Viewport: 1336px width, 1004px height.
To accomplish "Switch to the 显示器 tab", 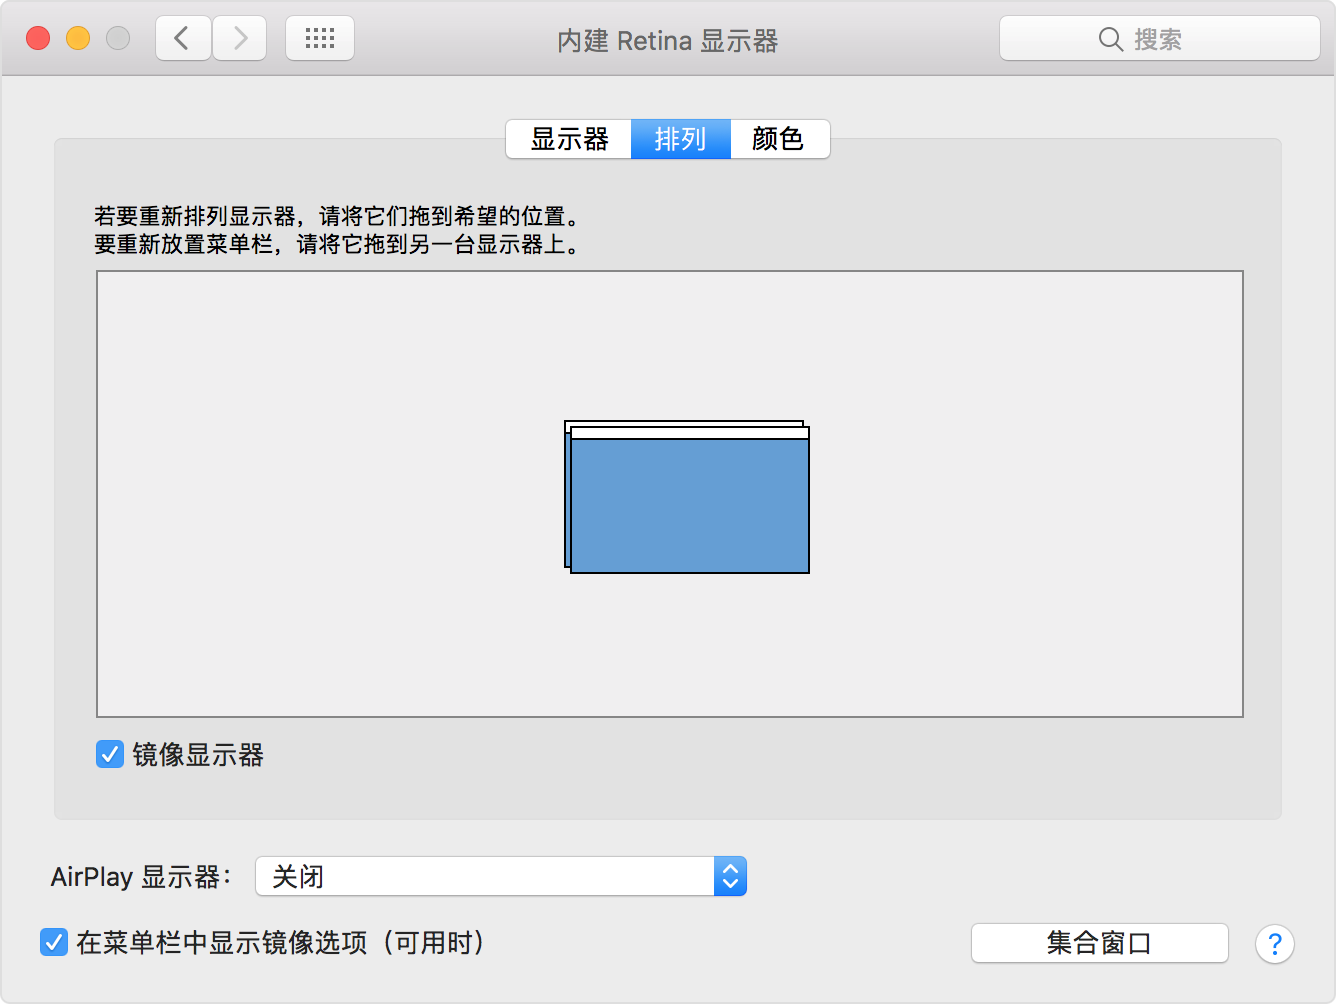I will (569, 139).
